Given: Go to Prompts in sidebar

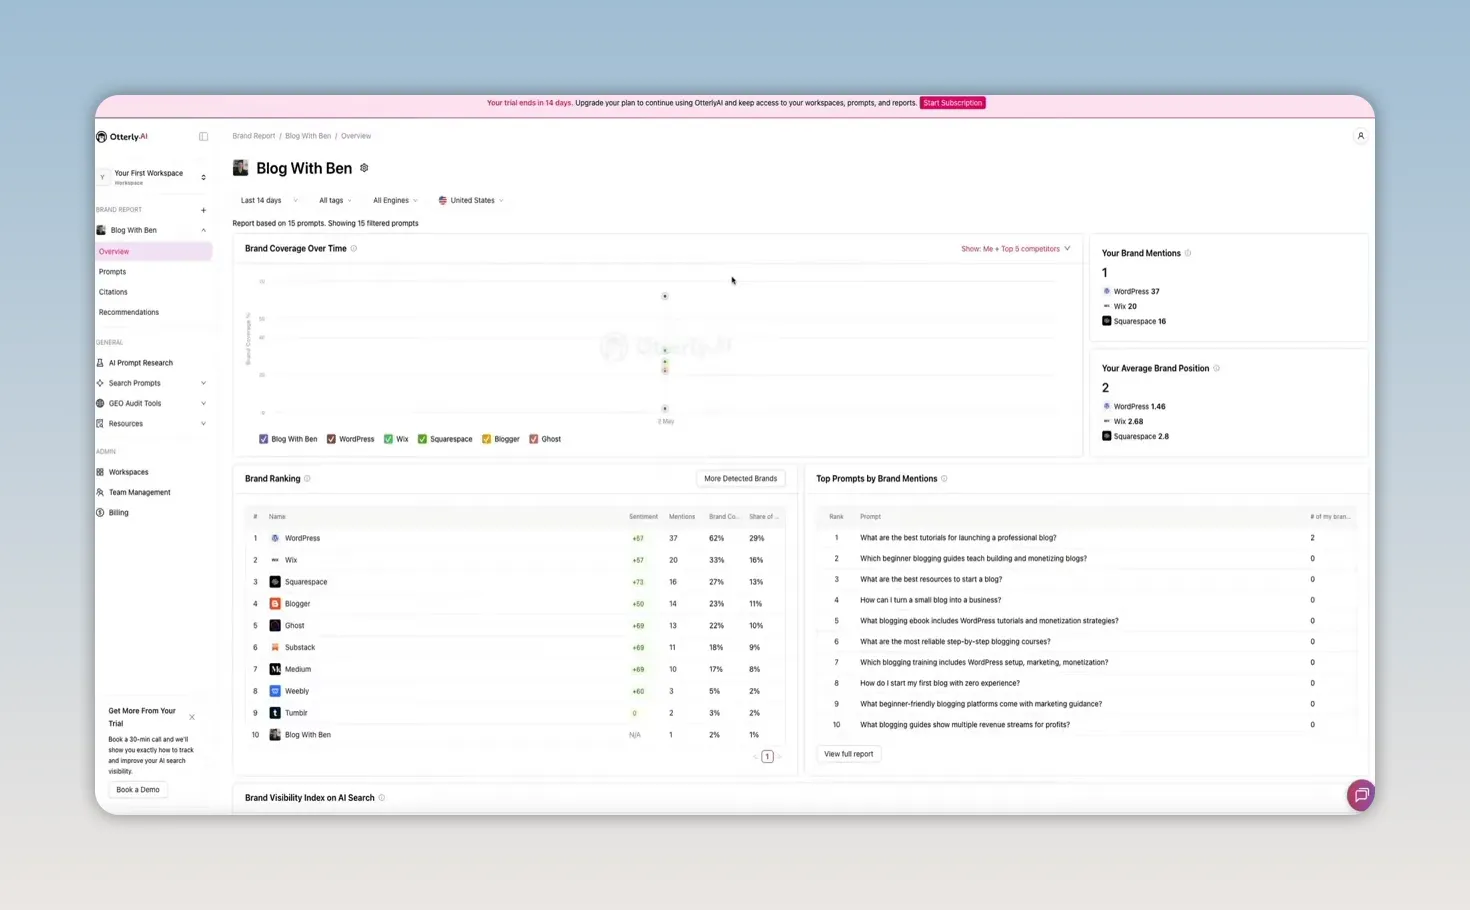Looking at the screenshot, I should click(x=112, y=272).
